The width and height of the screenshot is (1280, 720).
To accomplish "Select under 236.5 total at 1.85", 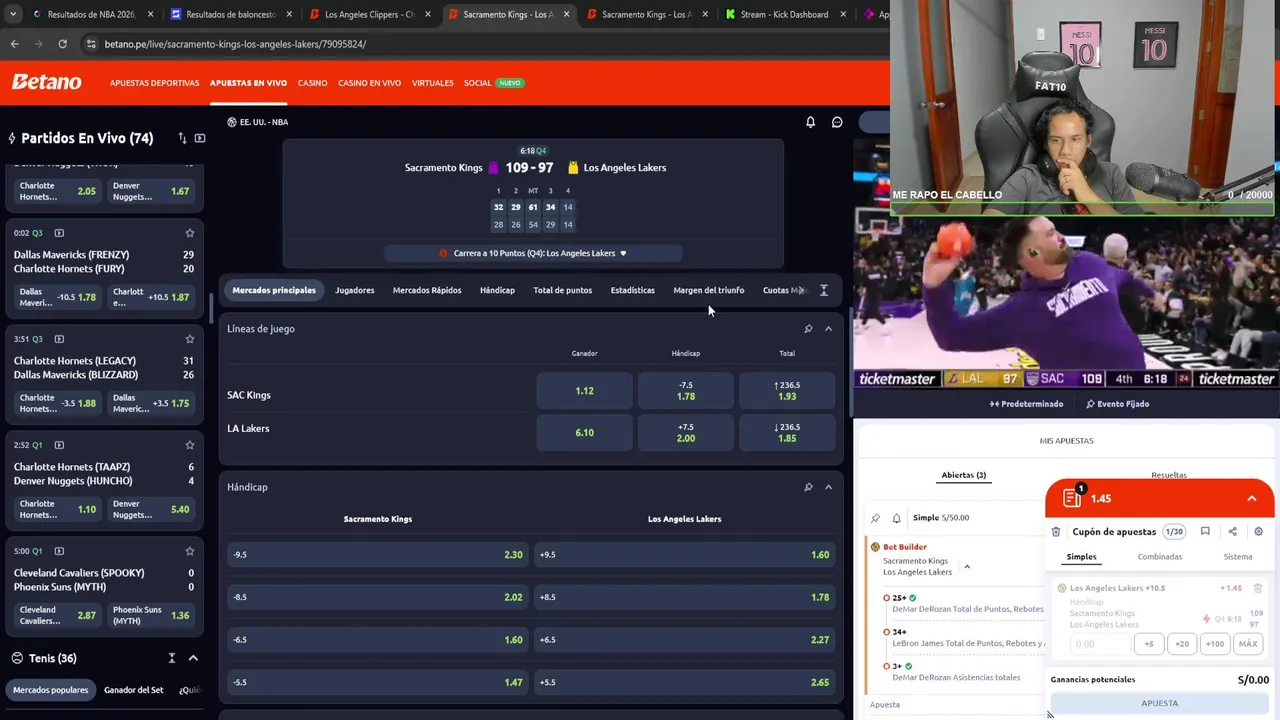I will [x=787, y=432].
